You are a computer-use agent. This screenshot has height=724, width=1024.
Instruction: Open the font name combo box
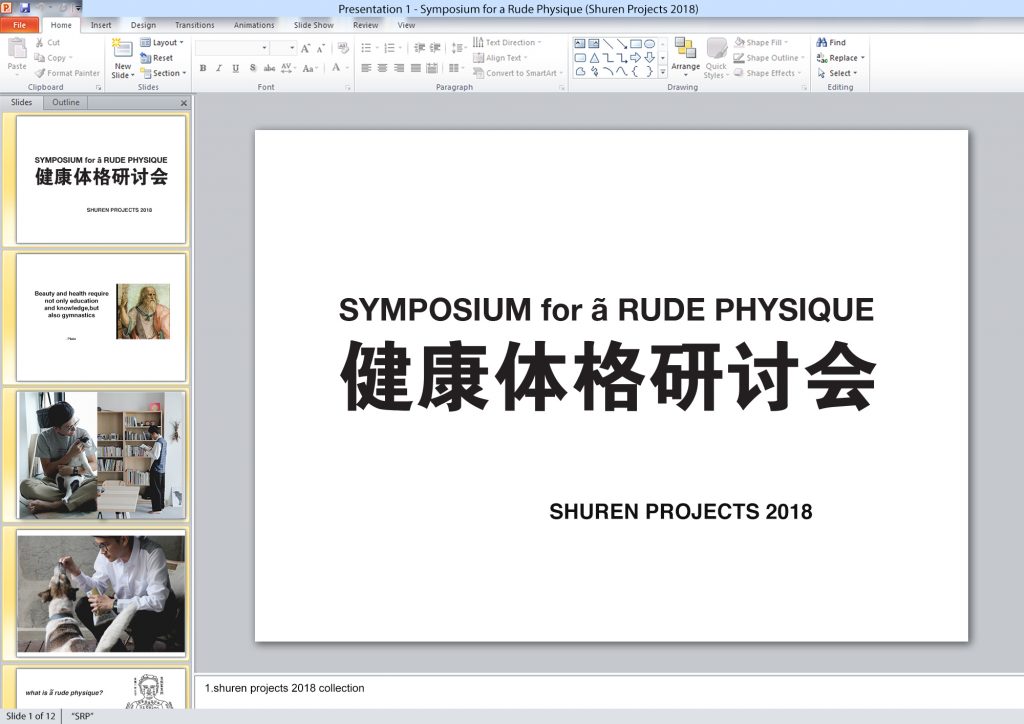pyautogui.click(x=232, y=48)
